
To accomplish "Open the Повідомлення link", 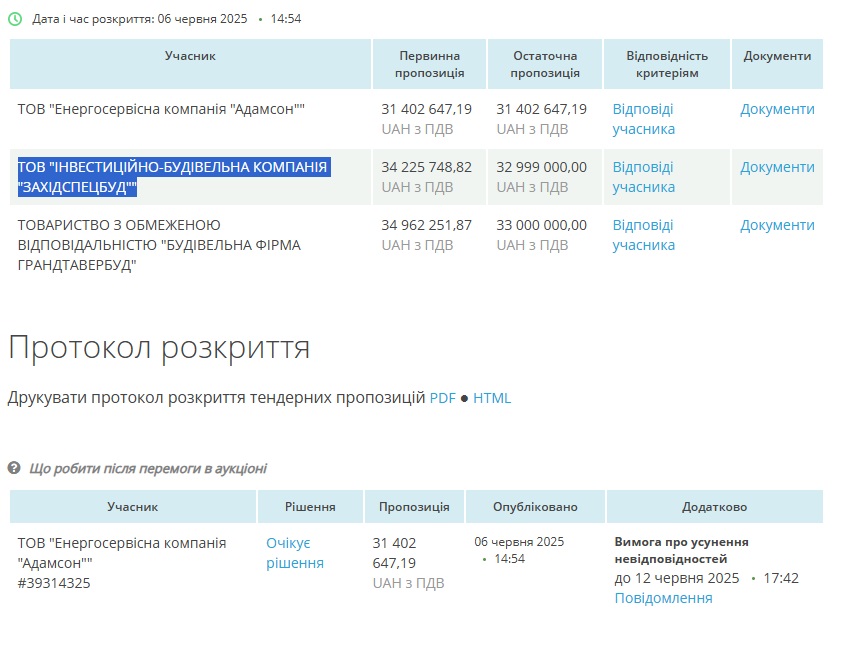I will click(x=663, y=598).
